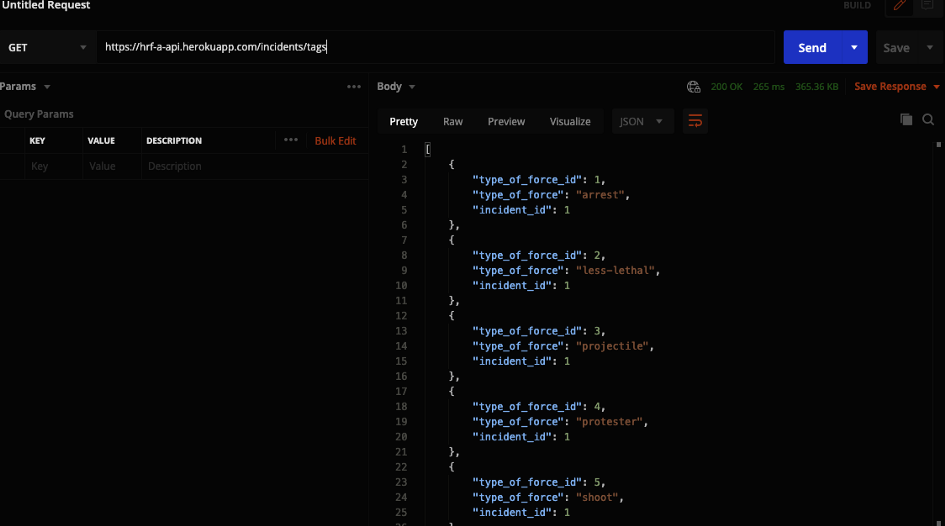Open column options dots near Bulk Edit
Image resolution: width=945 pixels, height=526 pixels.
[290, 140]
